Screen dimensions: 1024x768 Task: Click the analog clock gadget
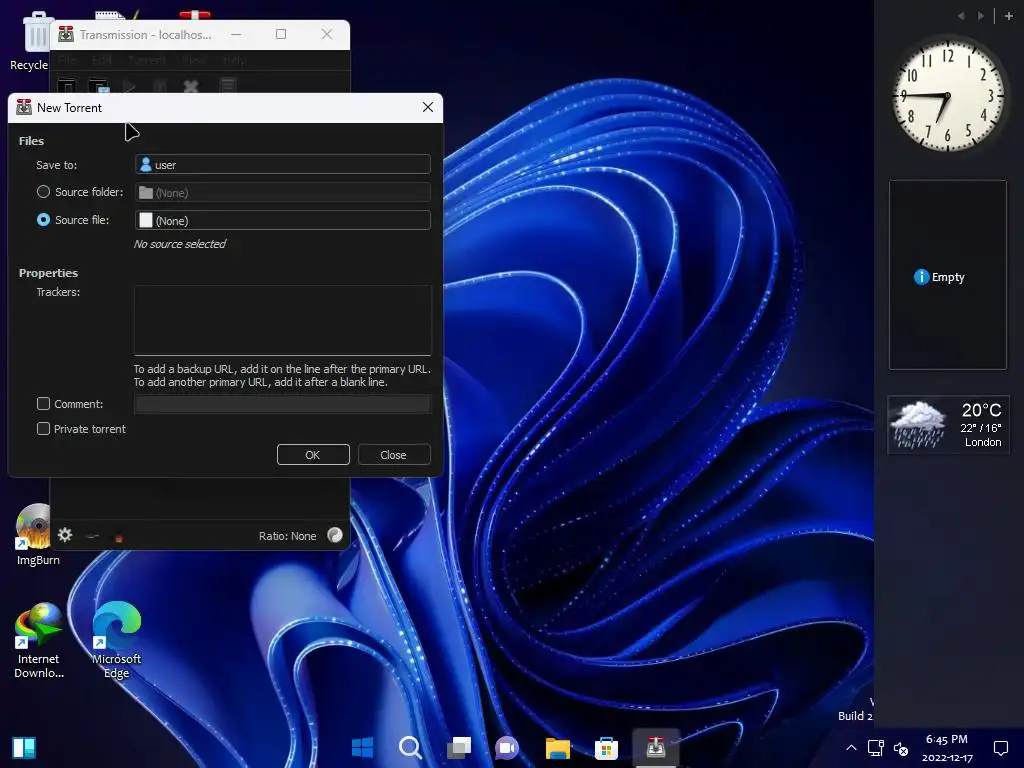[948, 95]
